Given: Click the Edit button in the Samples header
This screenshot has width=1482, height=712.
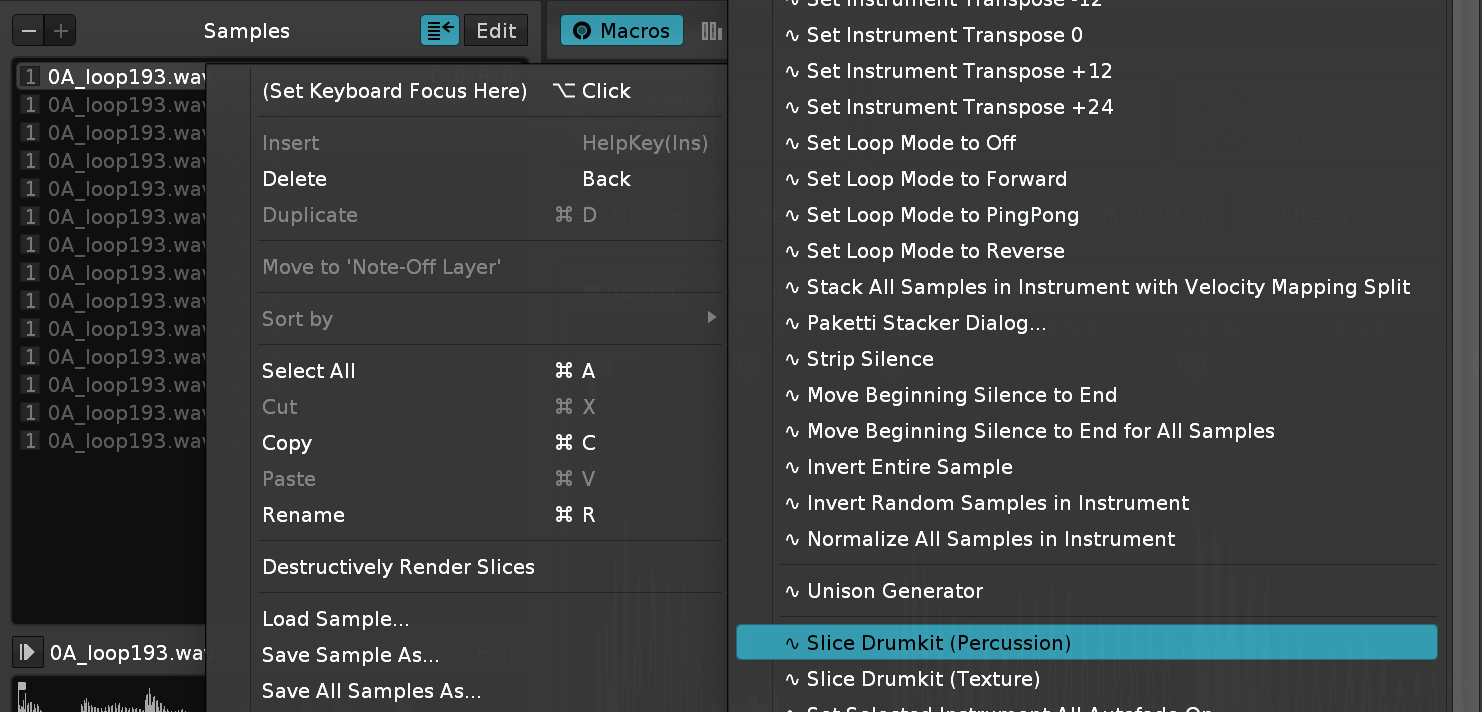Looking at the screenshot, I should [x=496, y=31].
